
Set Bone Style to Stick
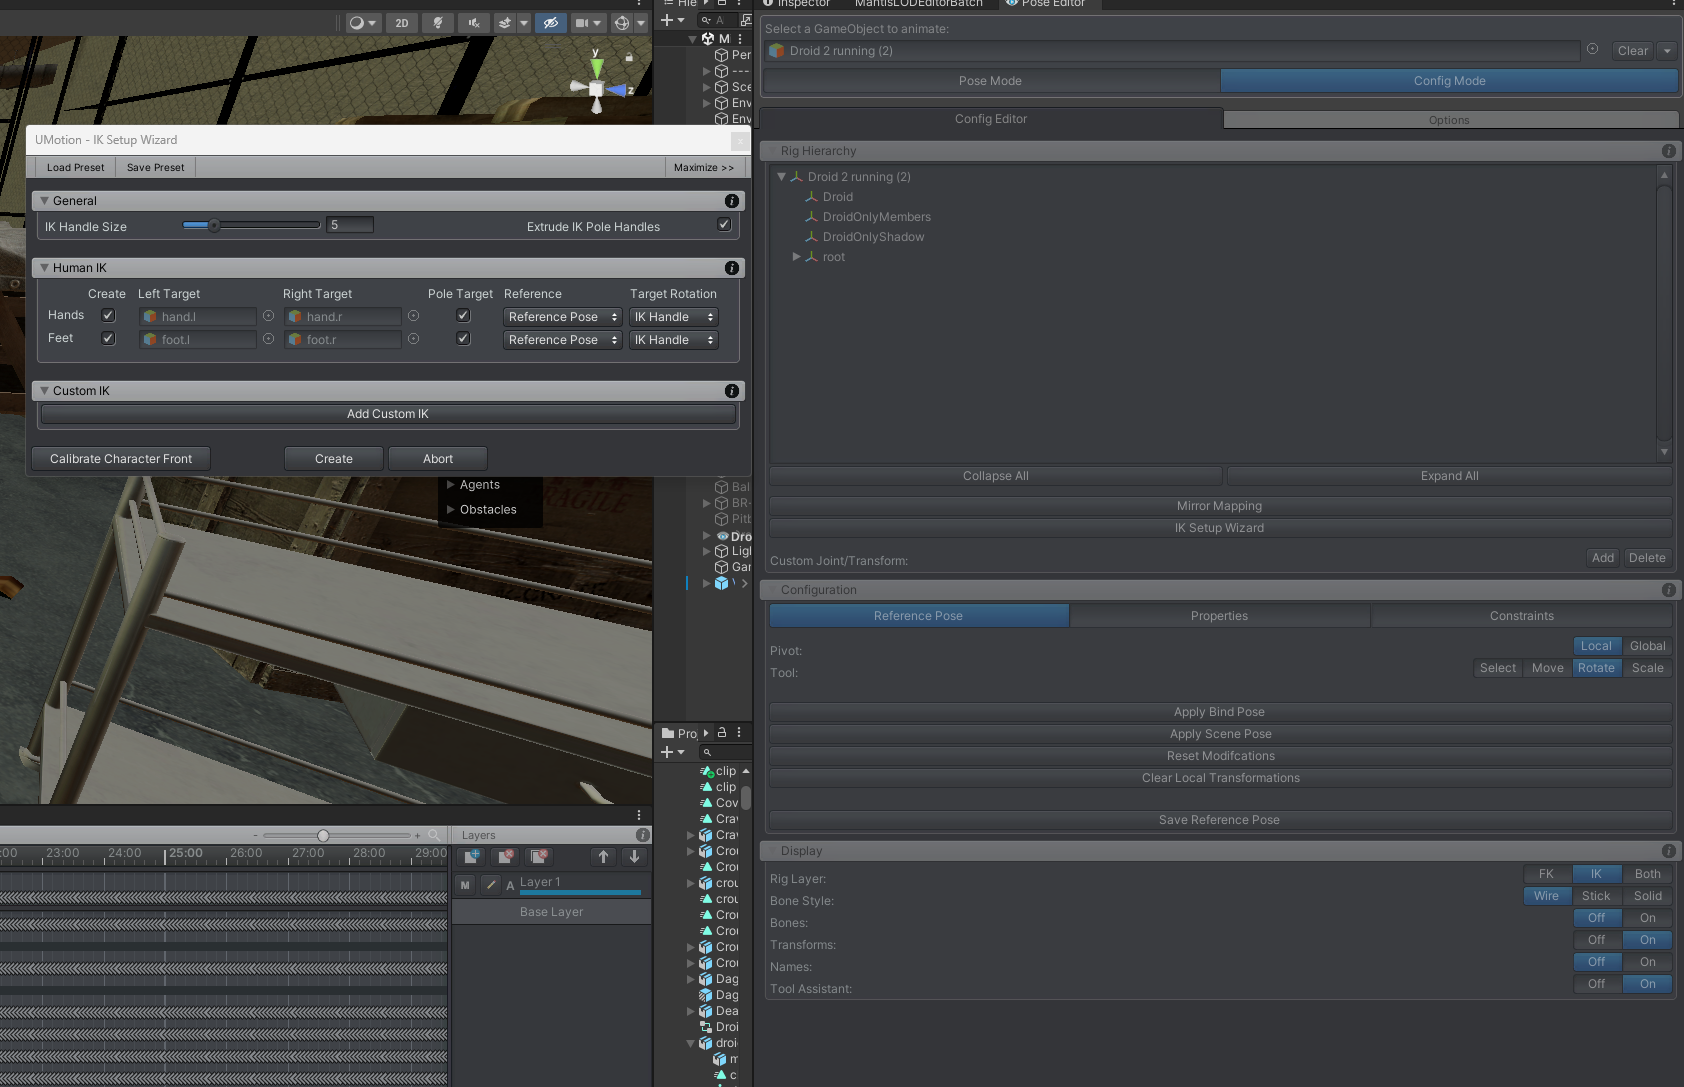1596,896
